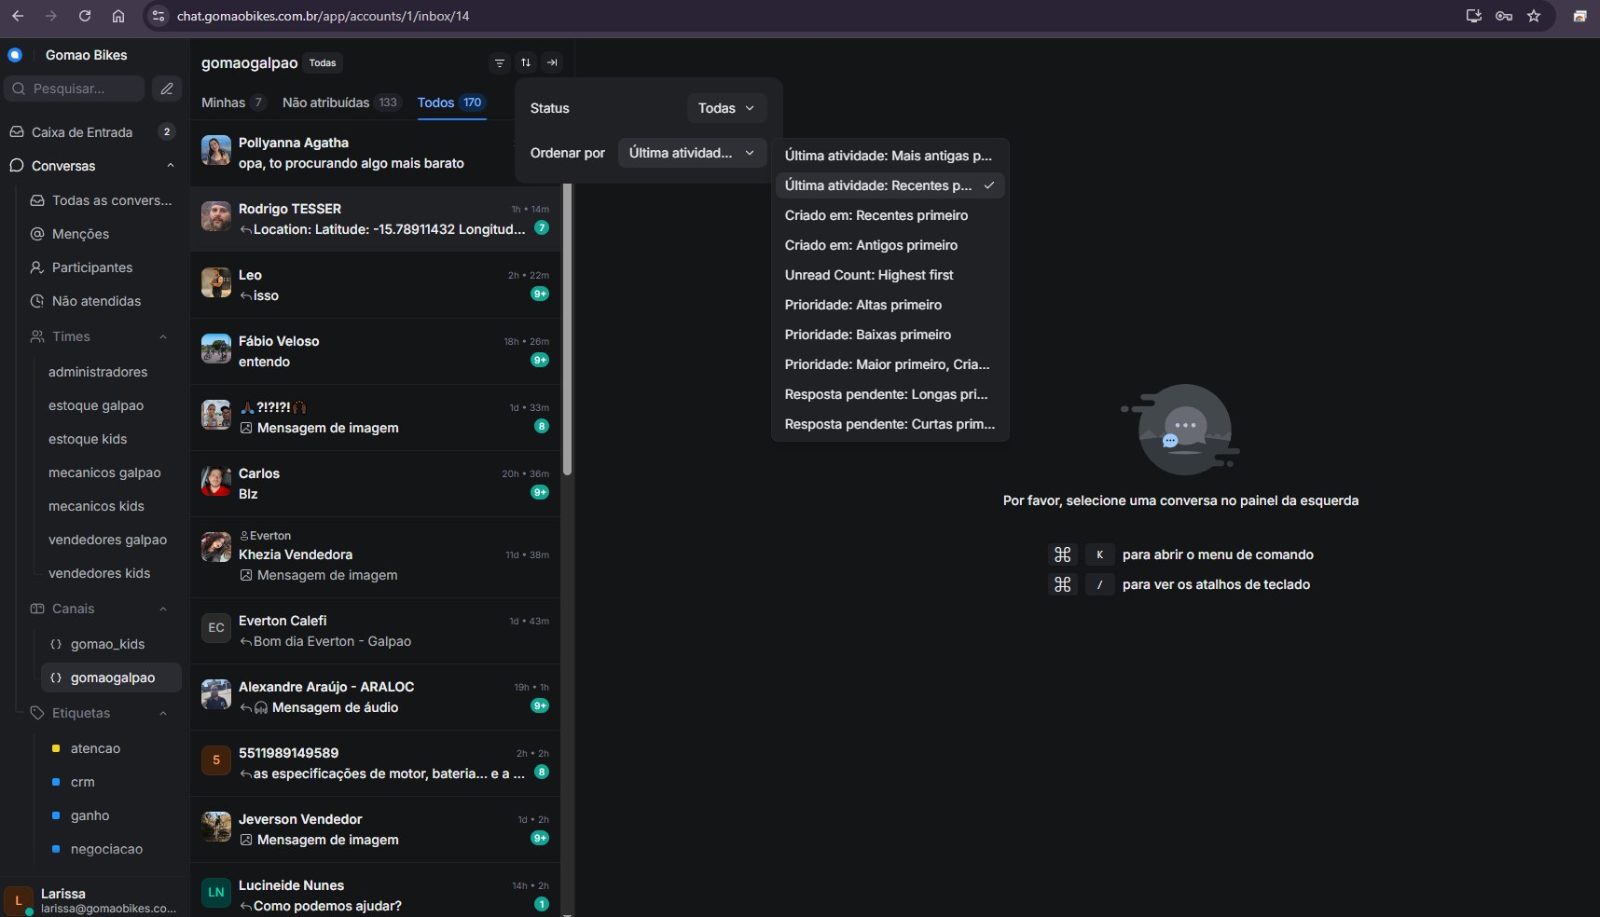Image resolution: width=1600 pixels, height=917 pixels.
Task: Open the Status 'Todas' dropdown
Action: coord(726,108)
